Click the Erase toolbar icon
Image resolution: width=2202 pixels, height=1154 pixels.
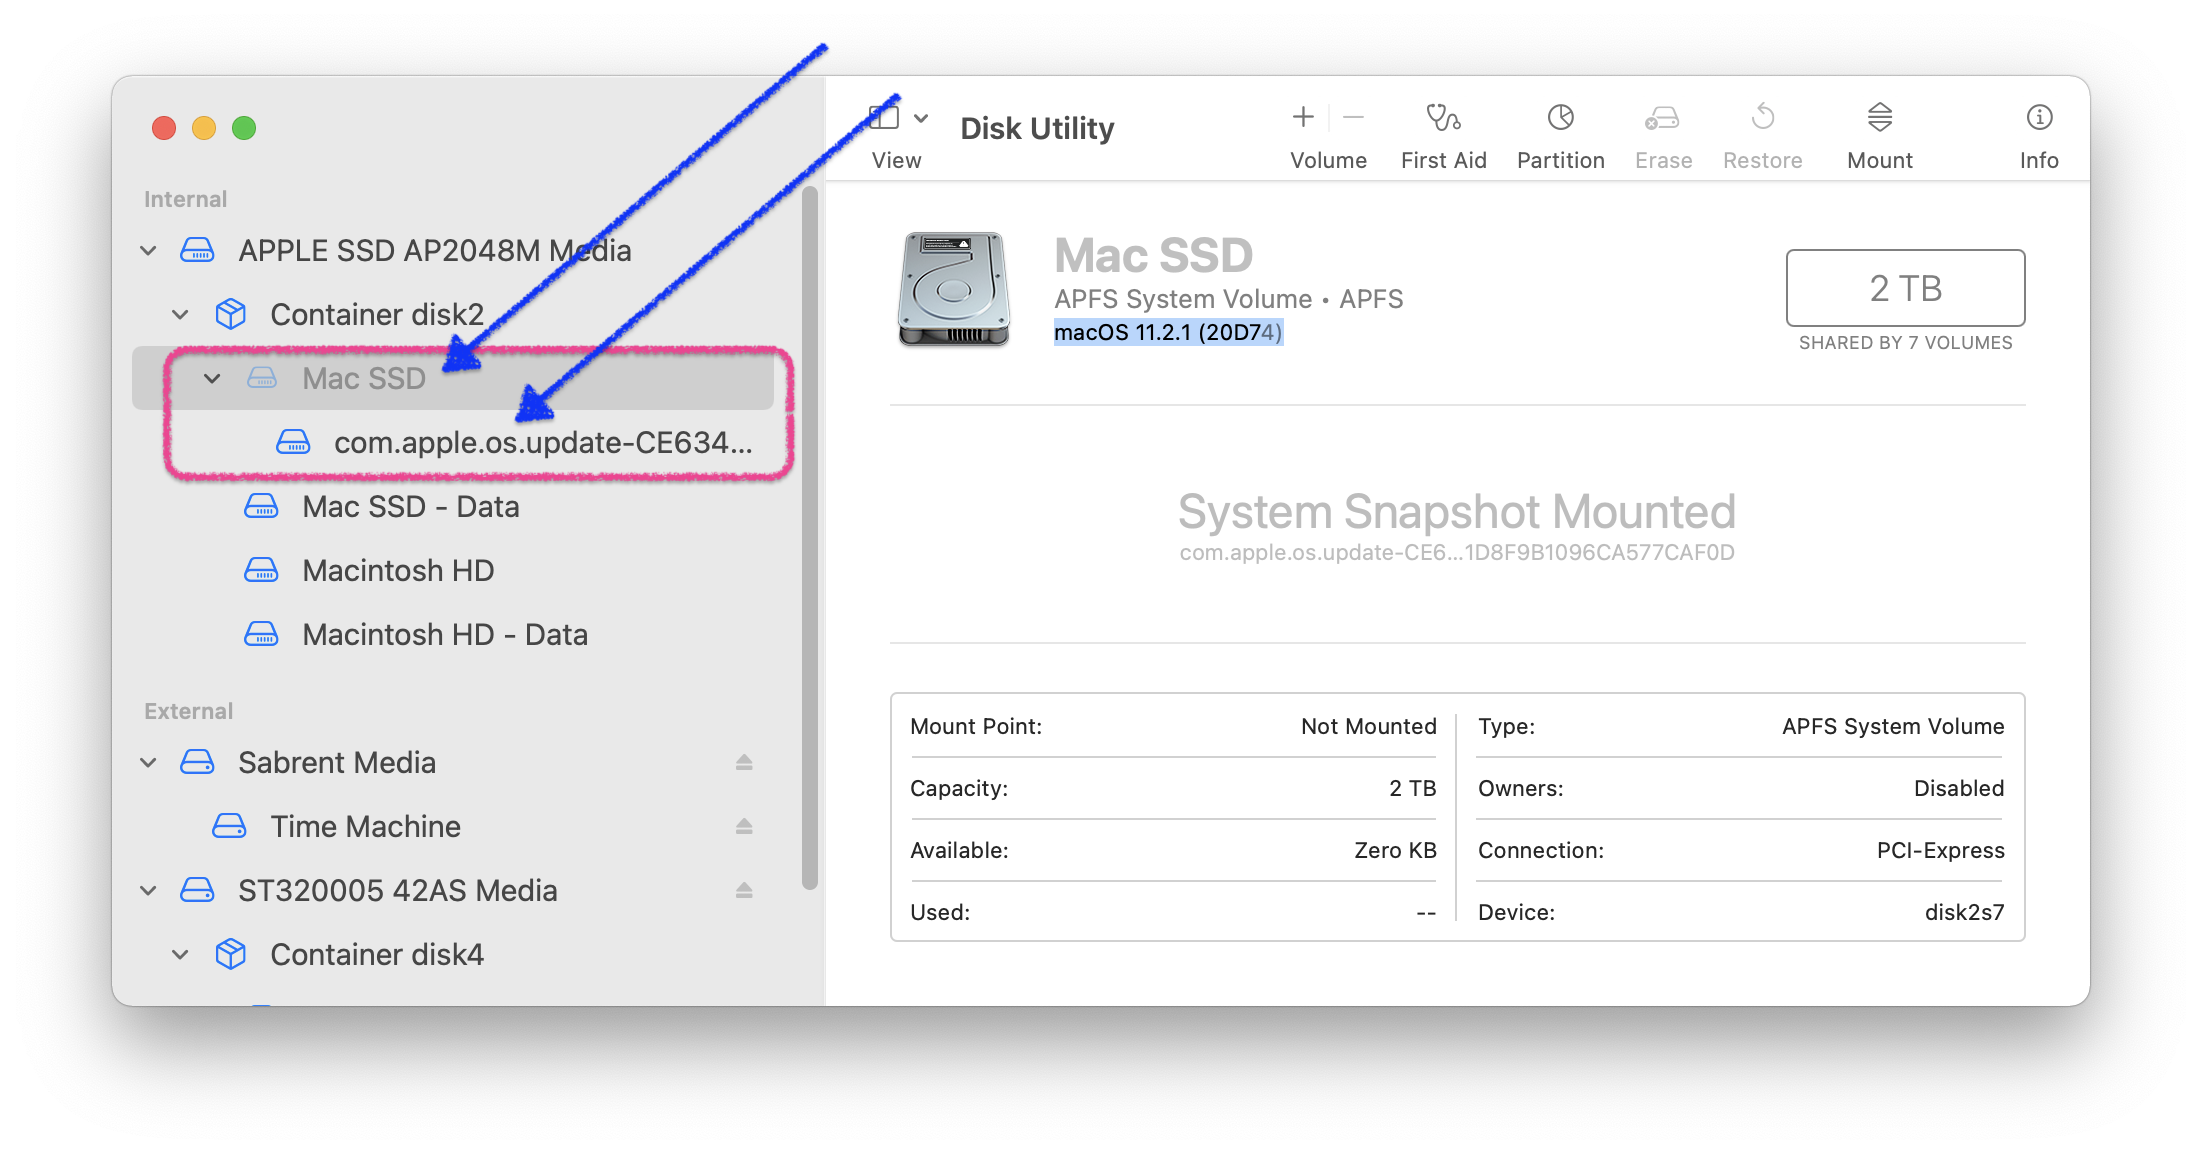click(1662, 118)
